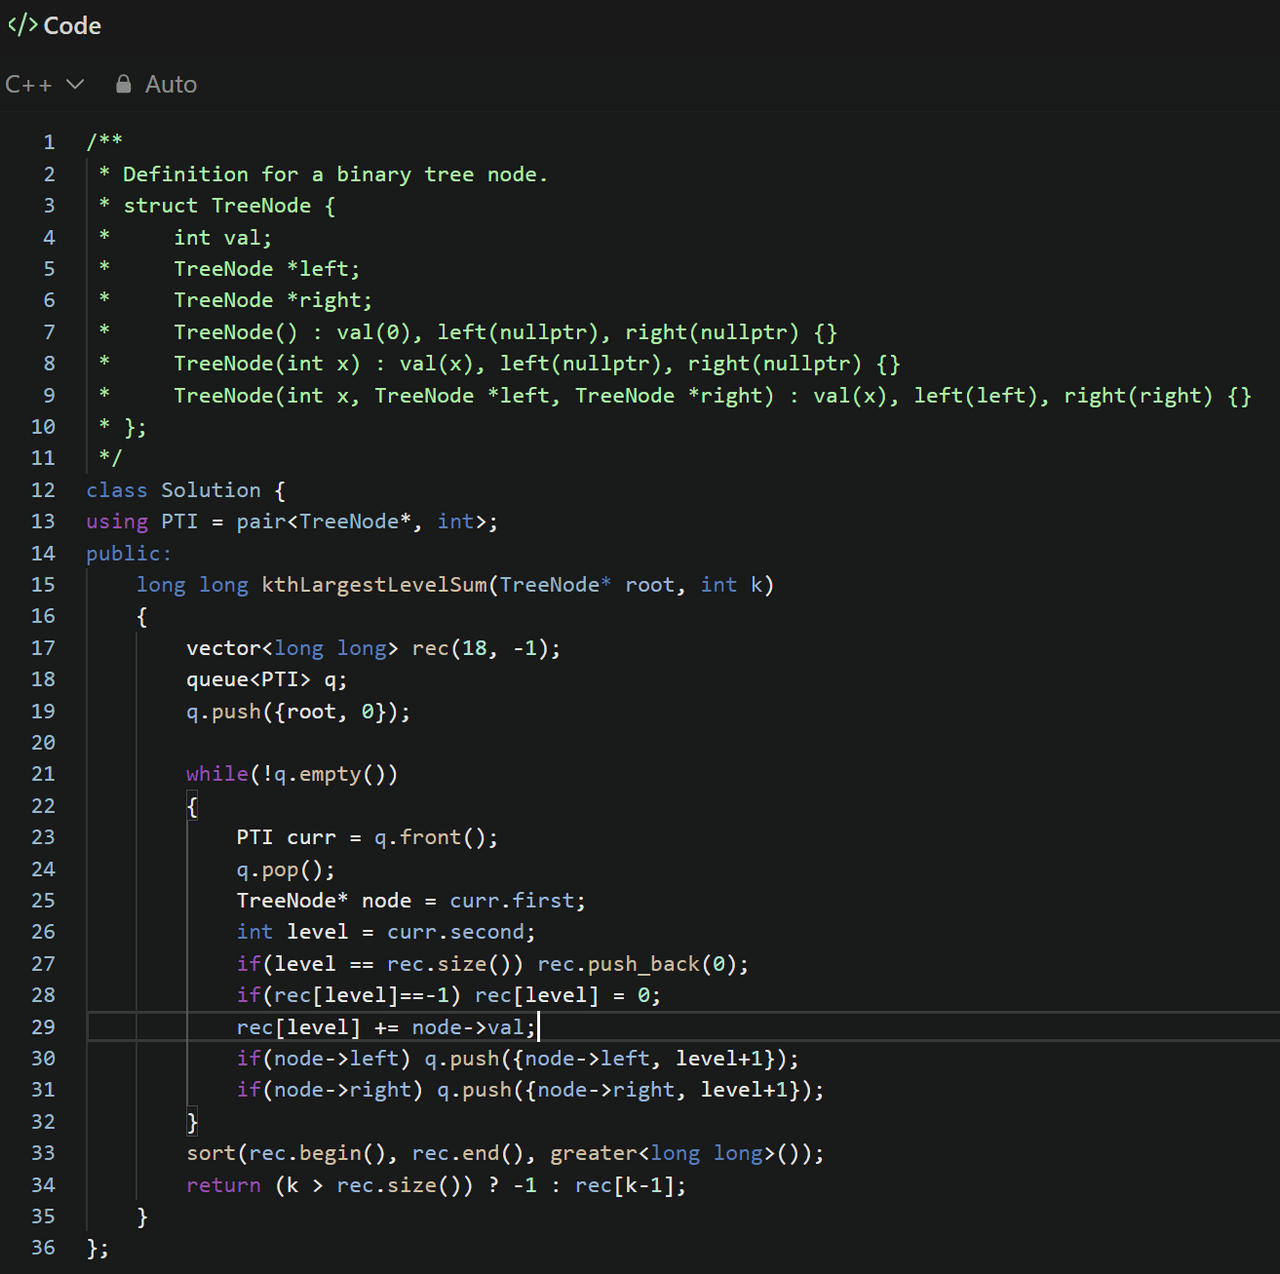Screen dimensions: 1280x1274
Task: Click 'using' keyword in PTI alias line
Action: [x=117, y=521]
